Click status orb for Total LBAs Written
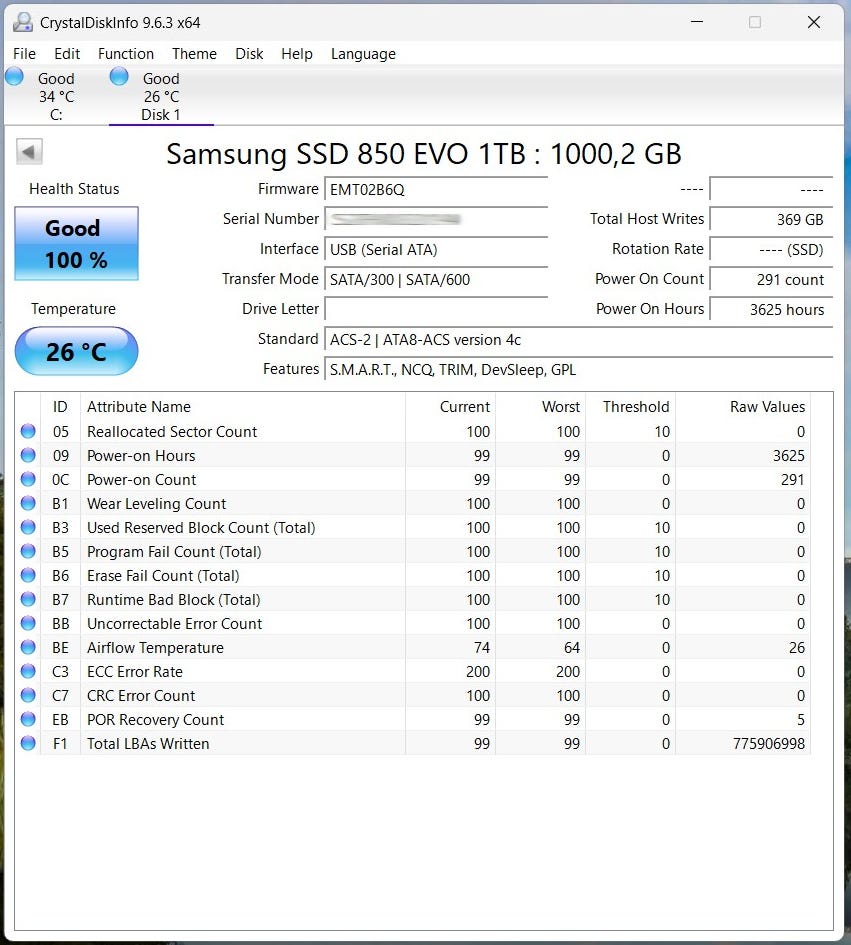The image size is (851, 945). click(28, 743)
